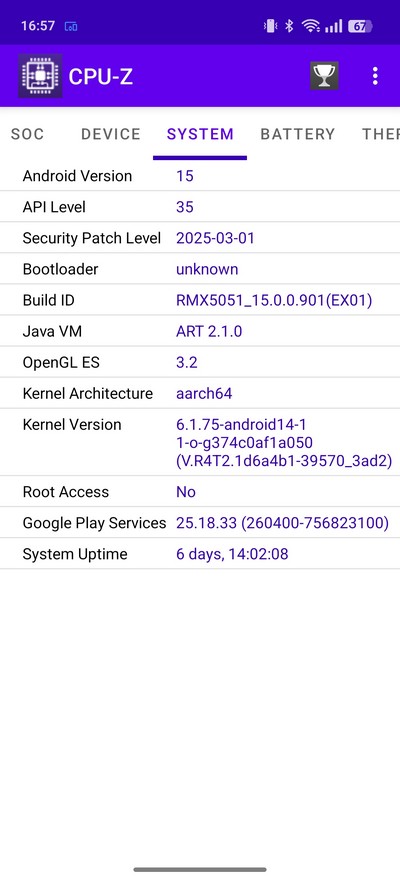Open the three-dot overflow menu
Image resolution: width=400 pixels, height=880 pixels.
[x=375, y=76]
